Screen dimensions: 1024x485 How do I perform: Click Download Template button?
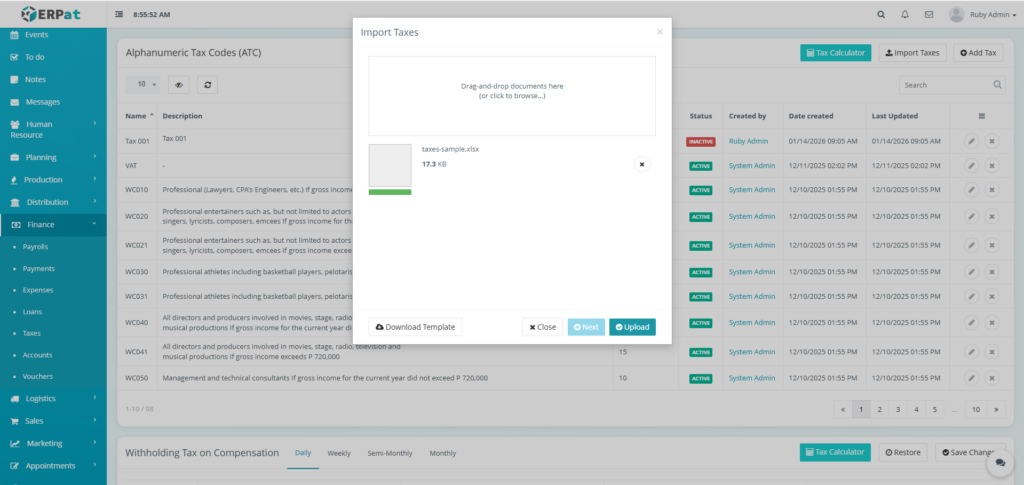[415, 327]
